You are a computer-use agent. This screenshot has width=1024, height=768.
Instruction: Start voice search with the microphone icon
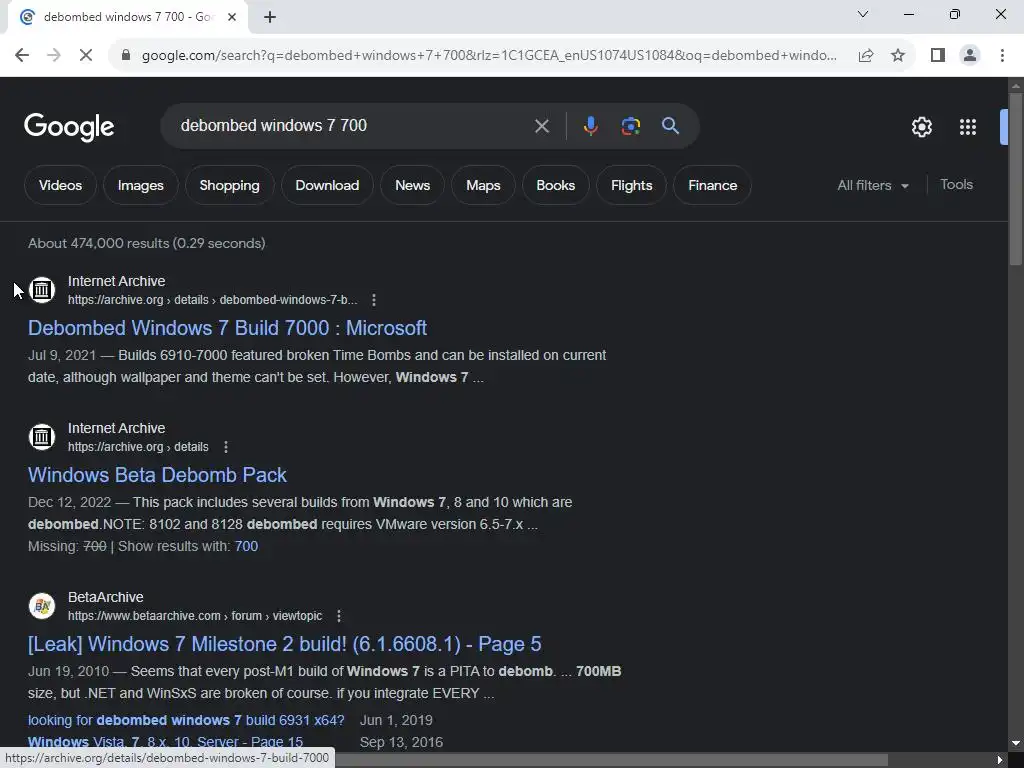coord(590,126)
